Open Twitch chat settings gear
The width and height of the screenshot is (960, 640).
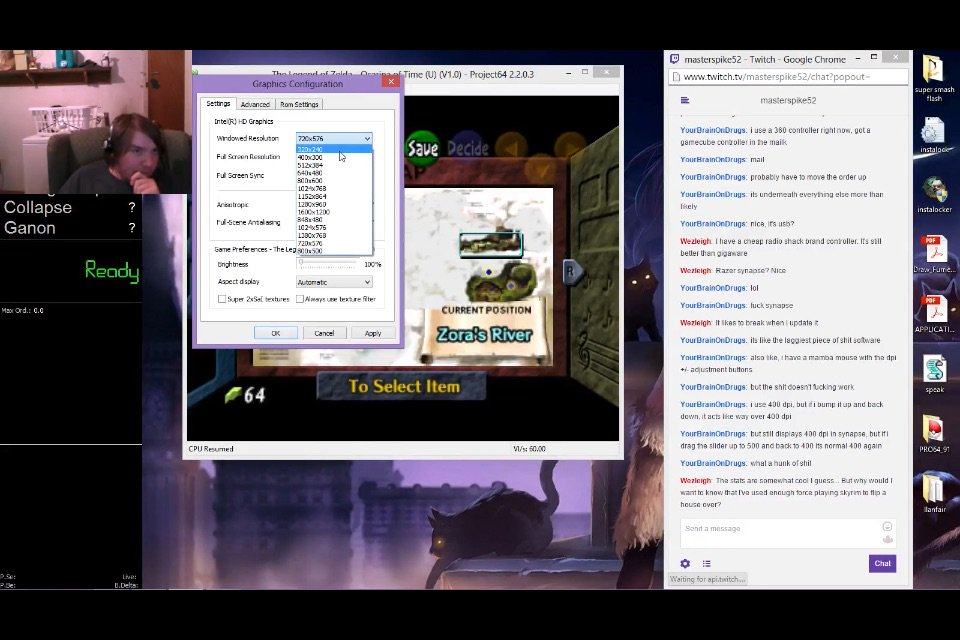point(685,563)
